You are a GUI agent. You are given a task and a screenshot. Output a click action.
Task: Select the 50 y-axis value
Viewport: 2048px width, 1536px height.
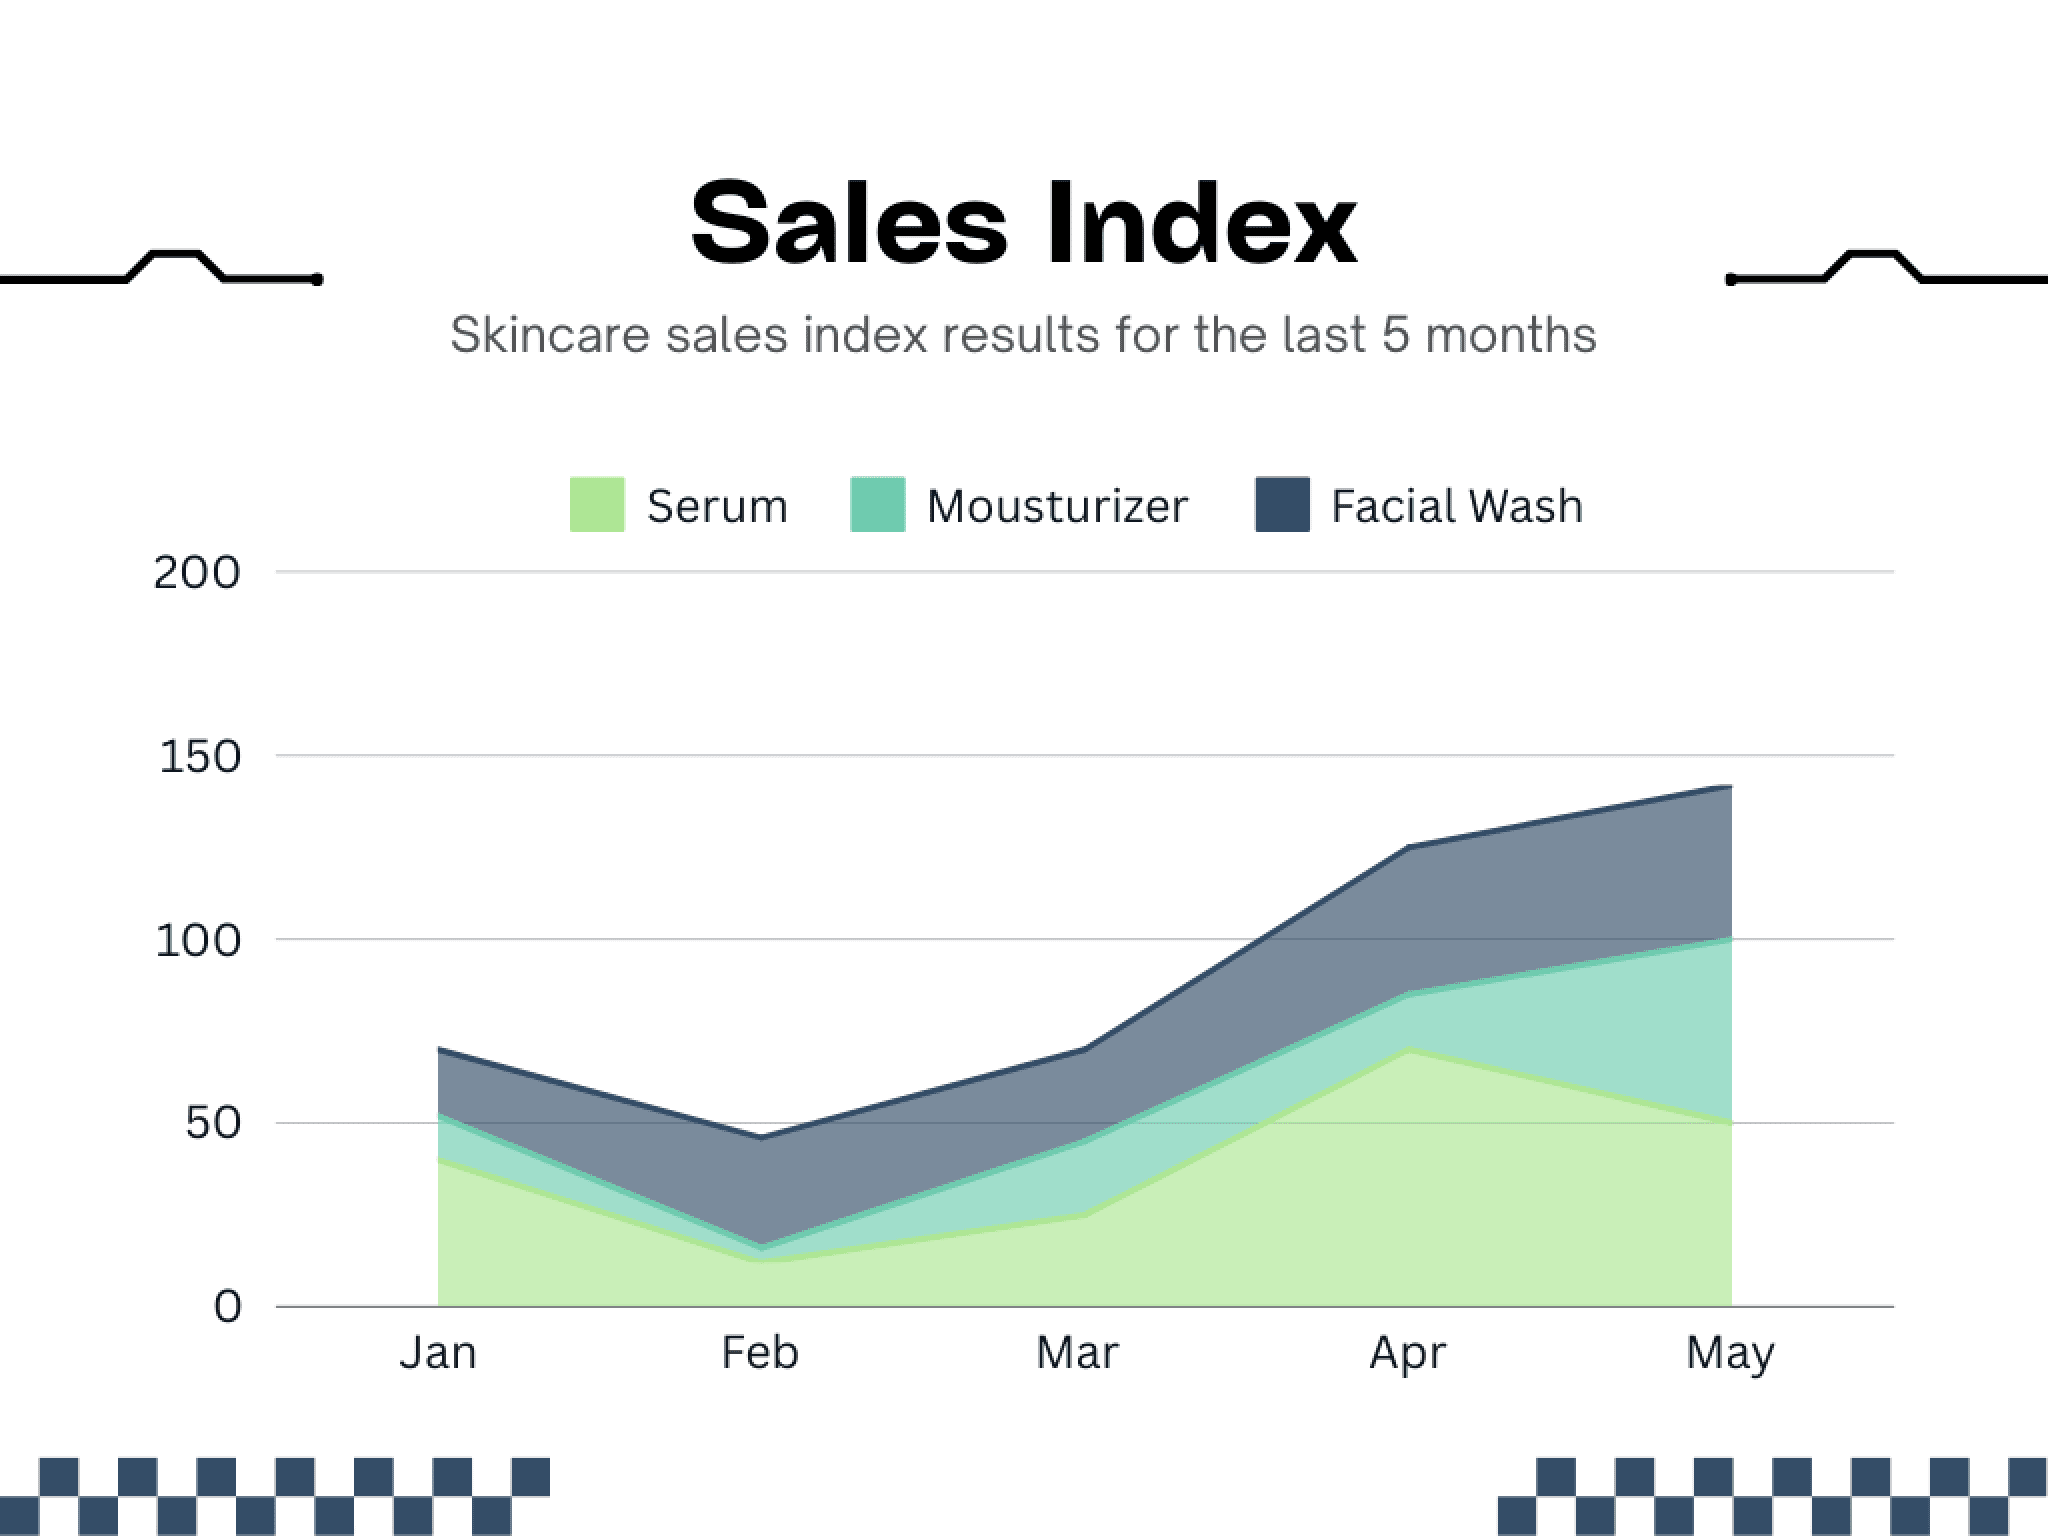(213, 1124)
